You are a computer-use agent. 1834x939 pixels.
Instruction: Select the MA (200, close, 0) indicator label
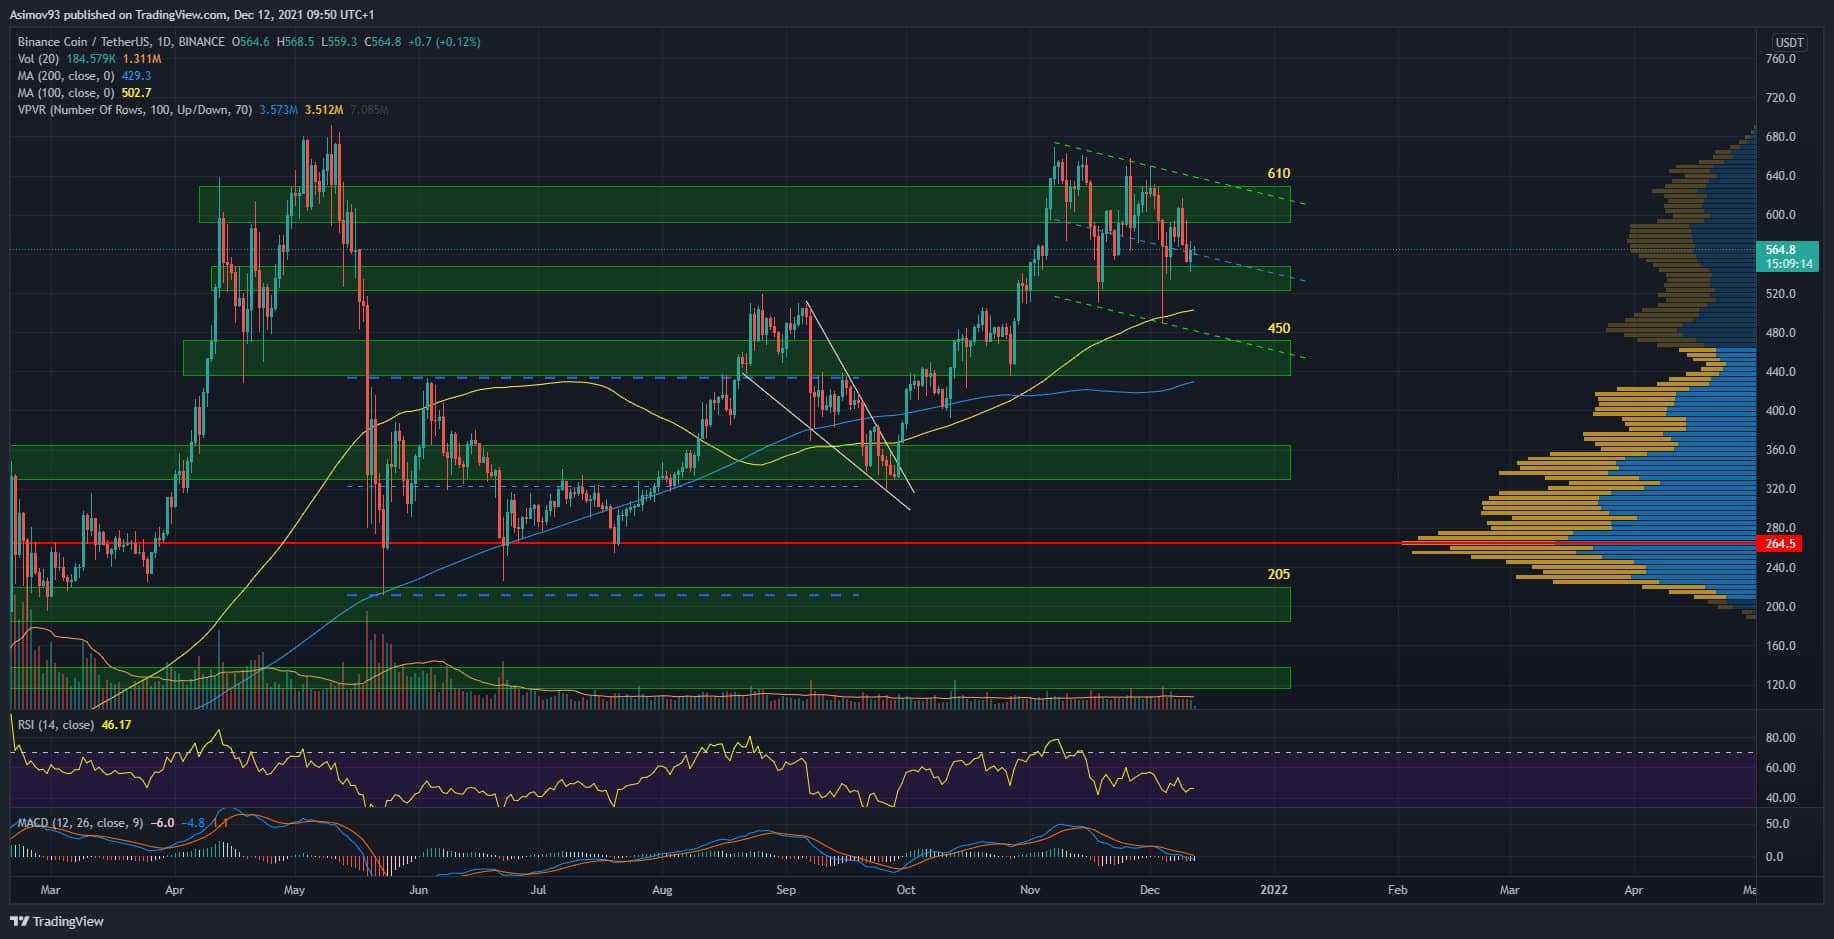pos(66,76)
